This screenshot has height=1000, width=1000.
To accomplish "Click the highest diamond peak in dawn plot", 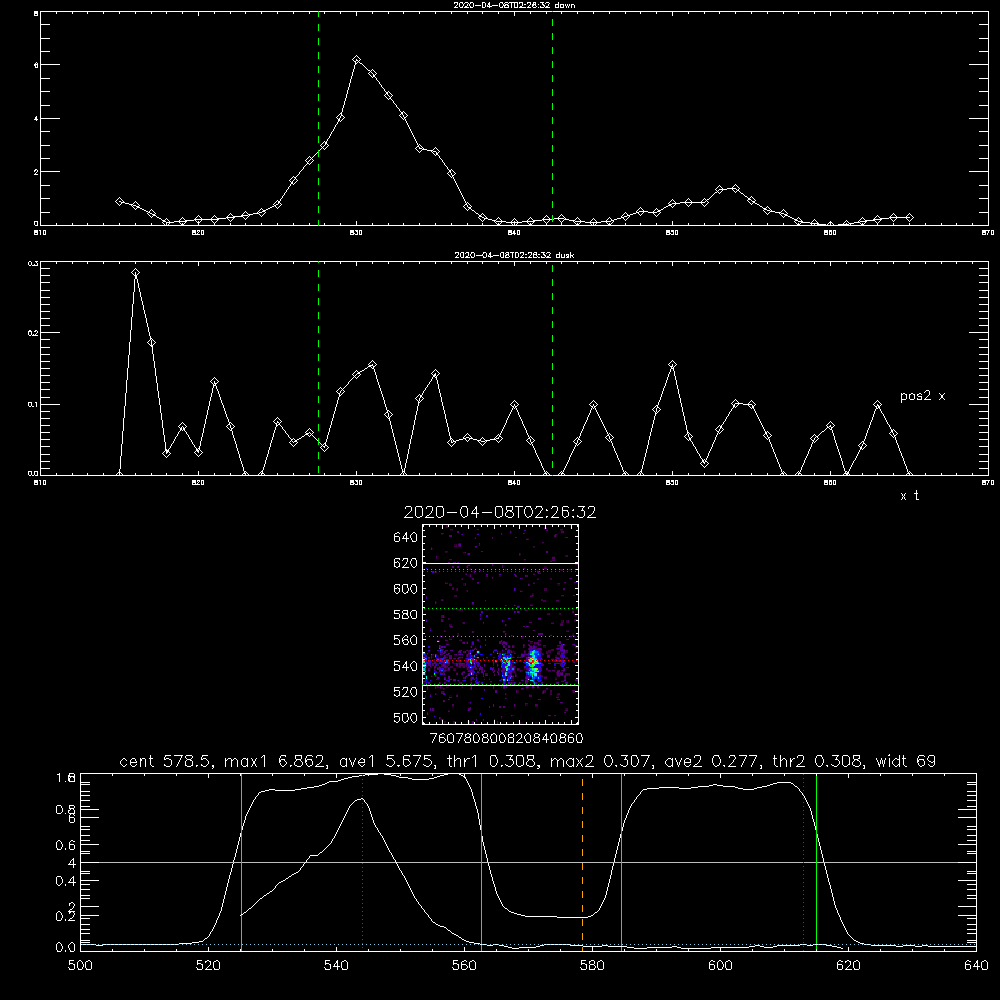I will 357,59.
